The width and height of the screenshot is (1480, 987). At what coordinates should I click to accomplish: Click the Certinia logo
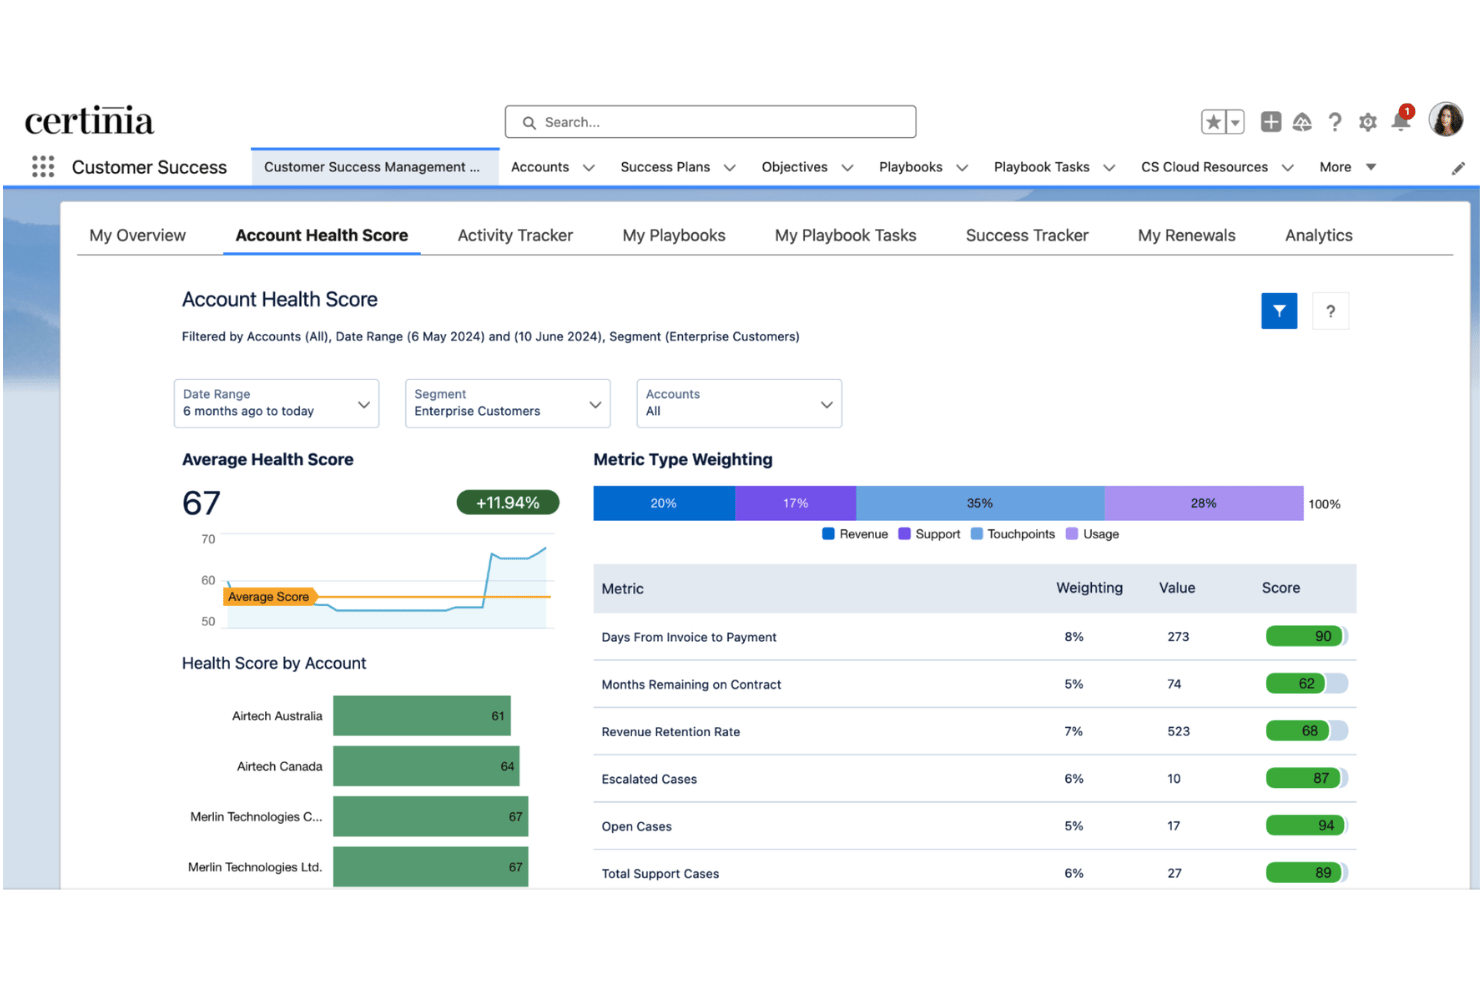(x=89, y=120)
